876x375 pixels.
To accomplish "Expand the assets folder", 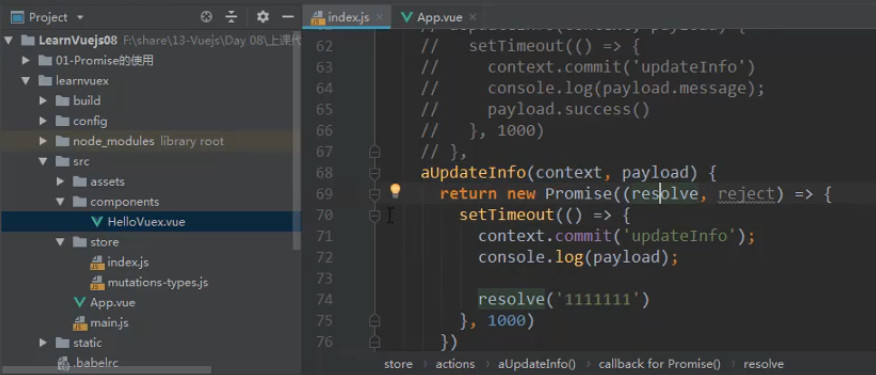I will click(x=60, y=182).
